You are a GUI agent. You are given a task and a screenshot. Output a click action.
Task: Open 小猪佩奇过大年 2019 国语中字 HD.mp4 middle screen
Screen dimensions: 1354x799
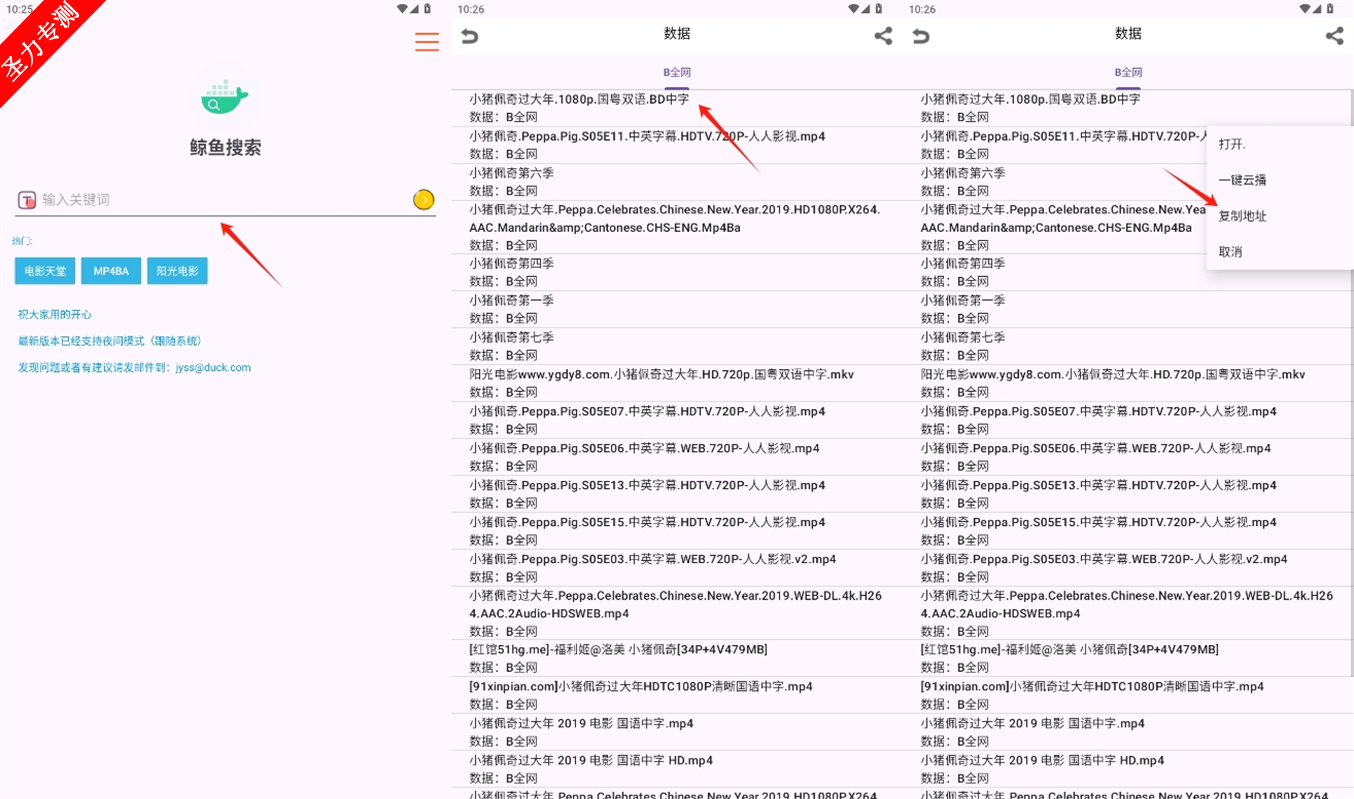(x=677, y=769)
